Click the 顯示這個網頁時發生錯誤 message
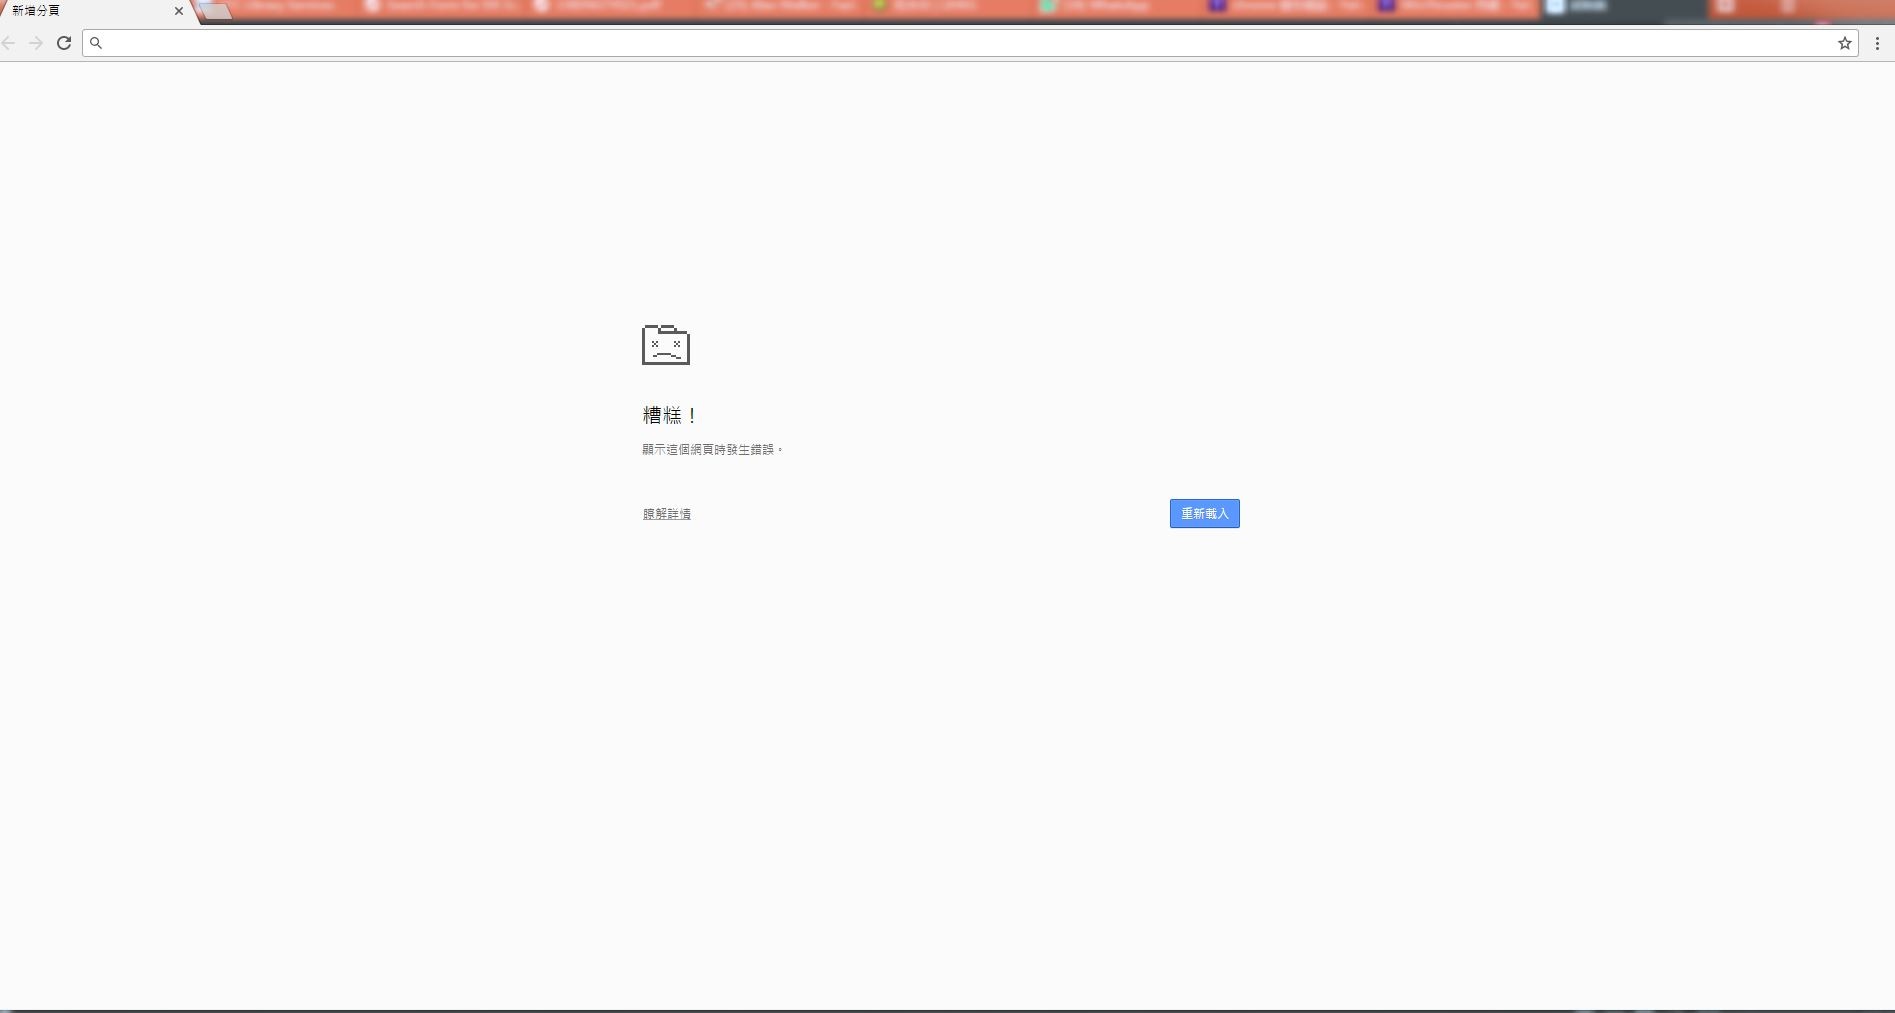This screenshot has height=1013, width=1895. [x=712, y=450]
